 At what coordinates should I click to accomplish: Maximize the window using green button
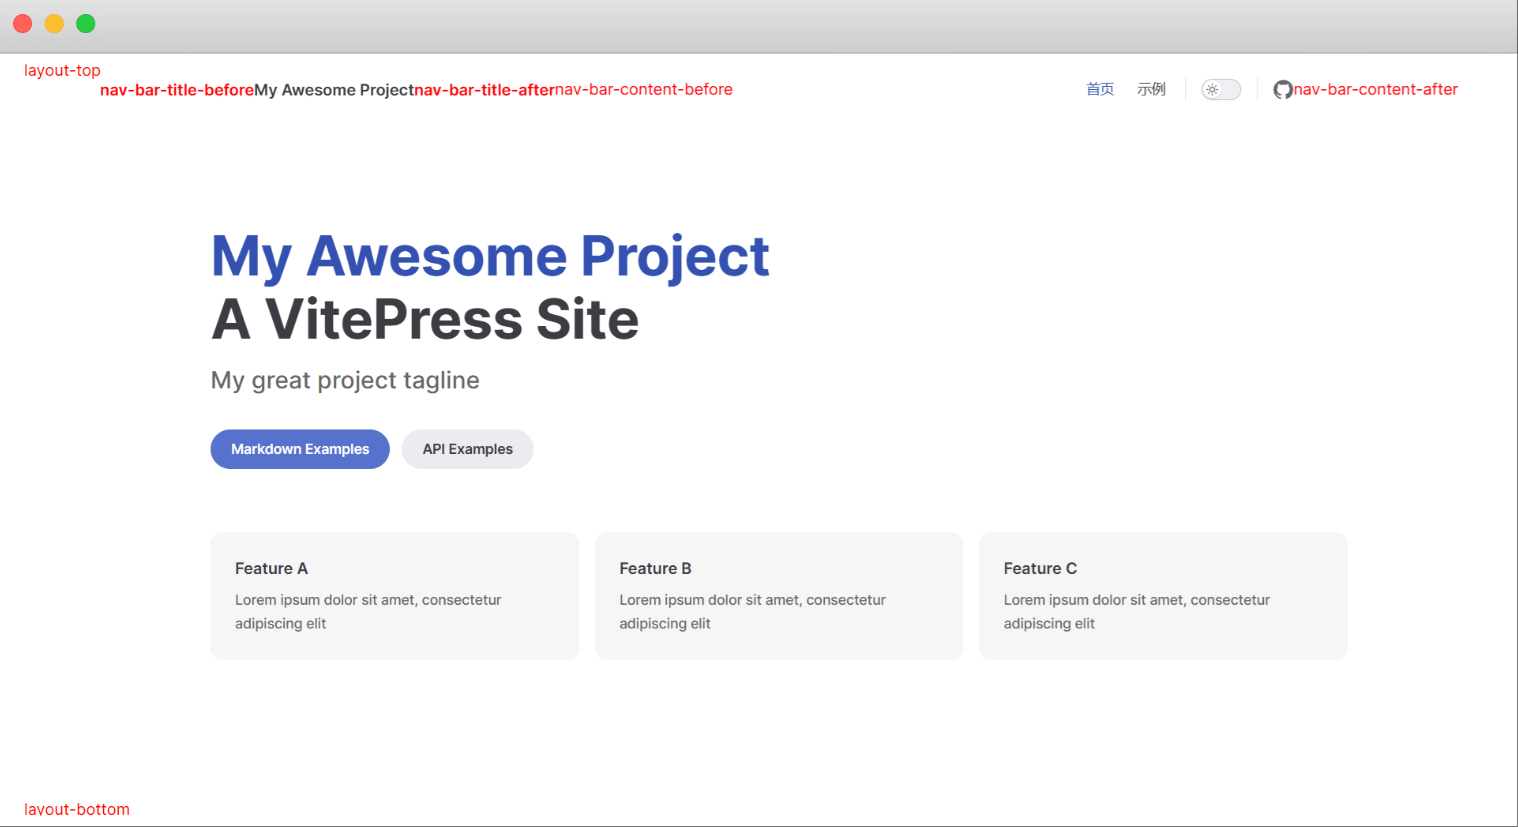point(86,24)
